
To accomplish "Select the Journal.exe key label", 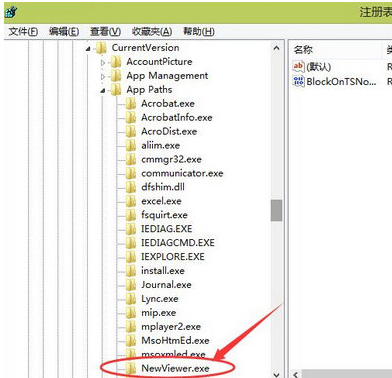I will pos(166,285).
